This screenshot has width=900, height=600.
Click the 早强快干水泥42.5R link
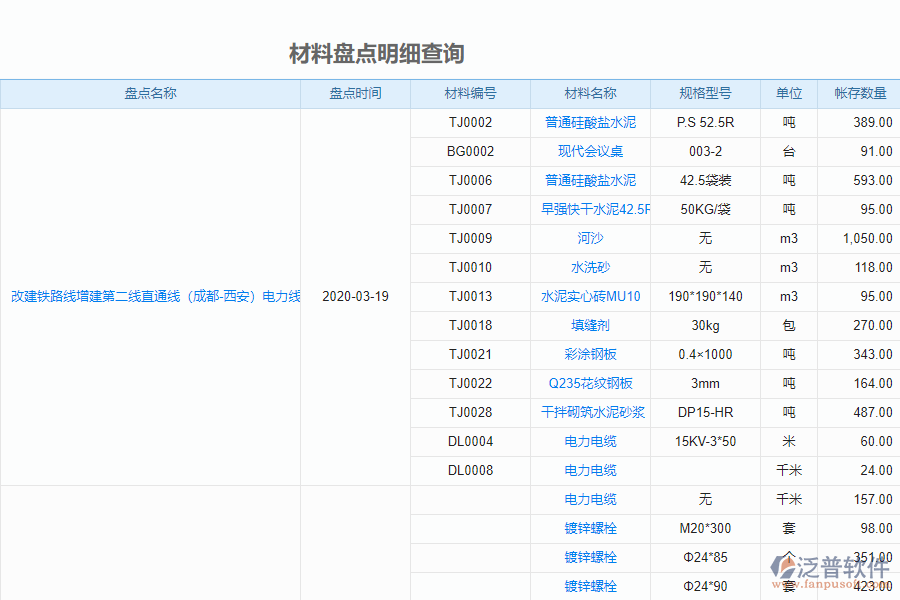[x=589, y=210]
